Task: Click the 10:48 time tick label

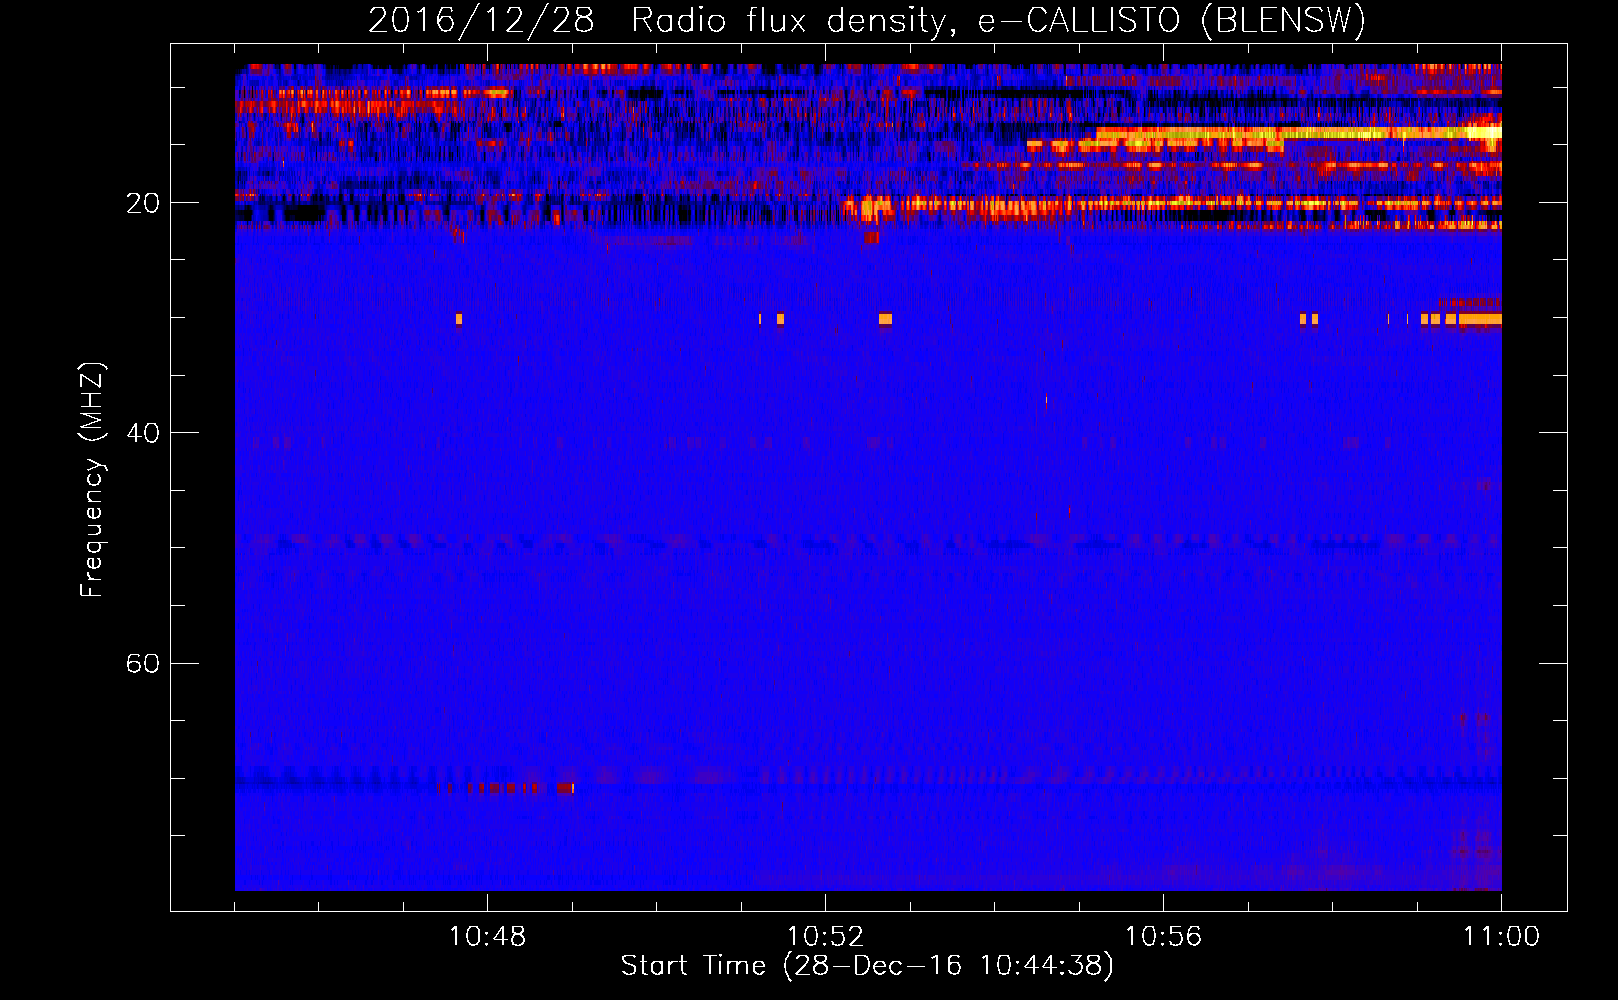Action: 487,937
